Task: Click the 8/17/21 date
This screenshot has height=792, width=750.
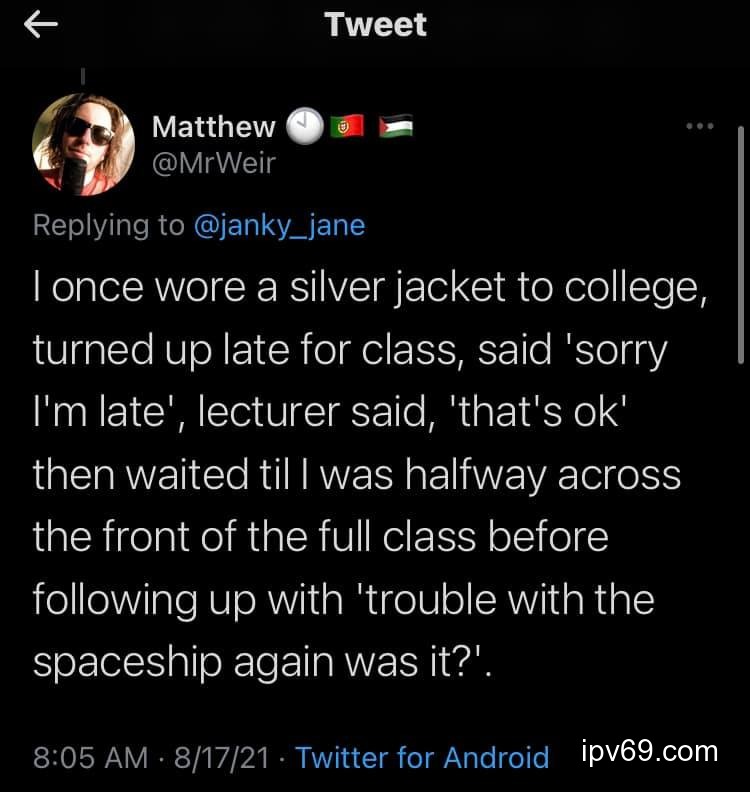Action: pyautogui.click(x=222, y=757)
